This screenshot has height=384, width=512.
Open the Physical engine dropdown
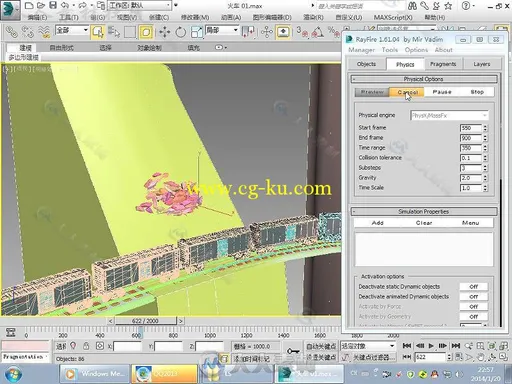point(449,115)
